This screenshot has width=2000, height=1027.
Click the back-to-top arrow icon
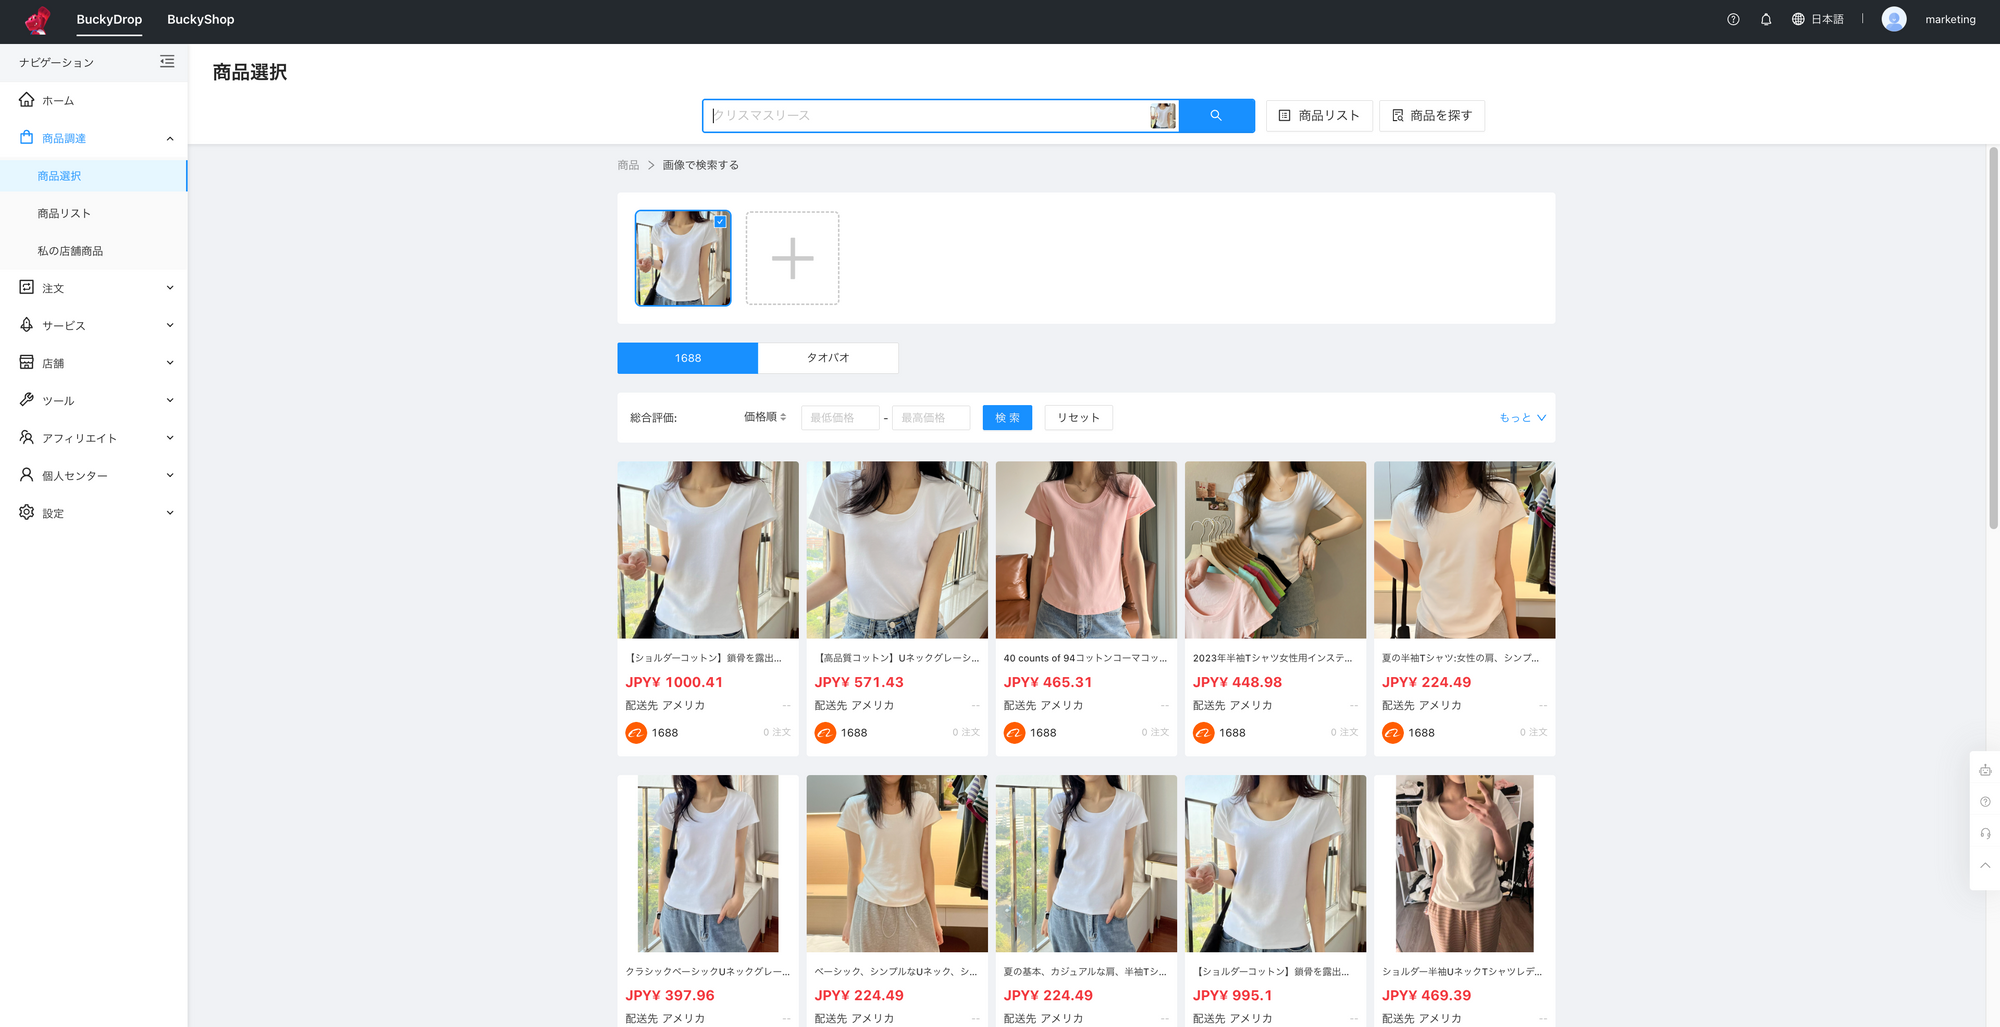tap(1985, 866)
